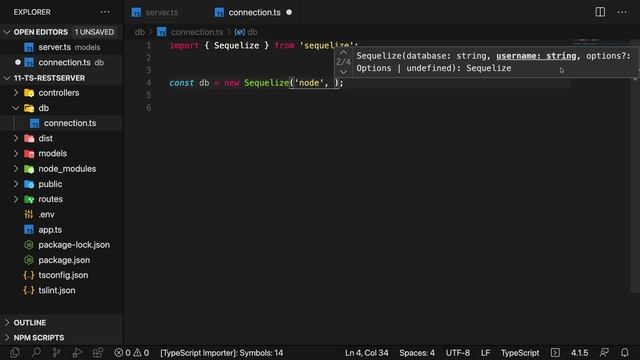Collapse the Open Editors section
Image resolution: width=640 pixels, height=360 pixels.
(7, 32)
